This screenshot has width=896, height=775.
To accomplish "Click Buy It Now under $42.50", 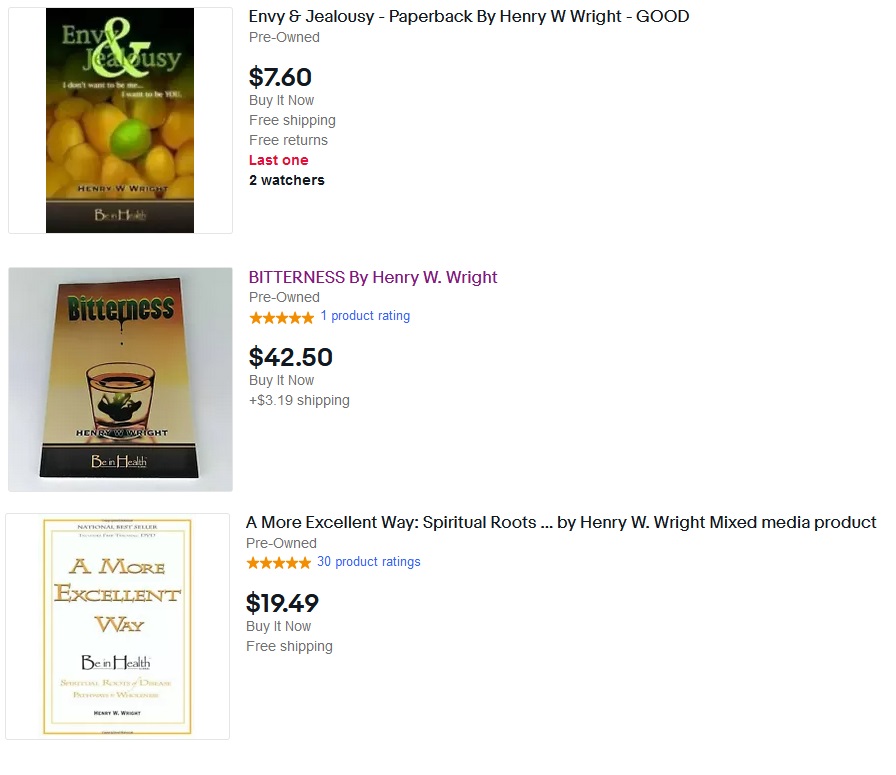I will 281,380.
